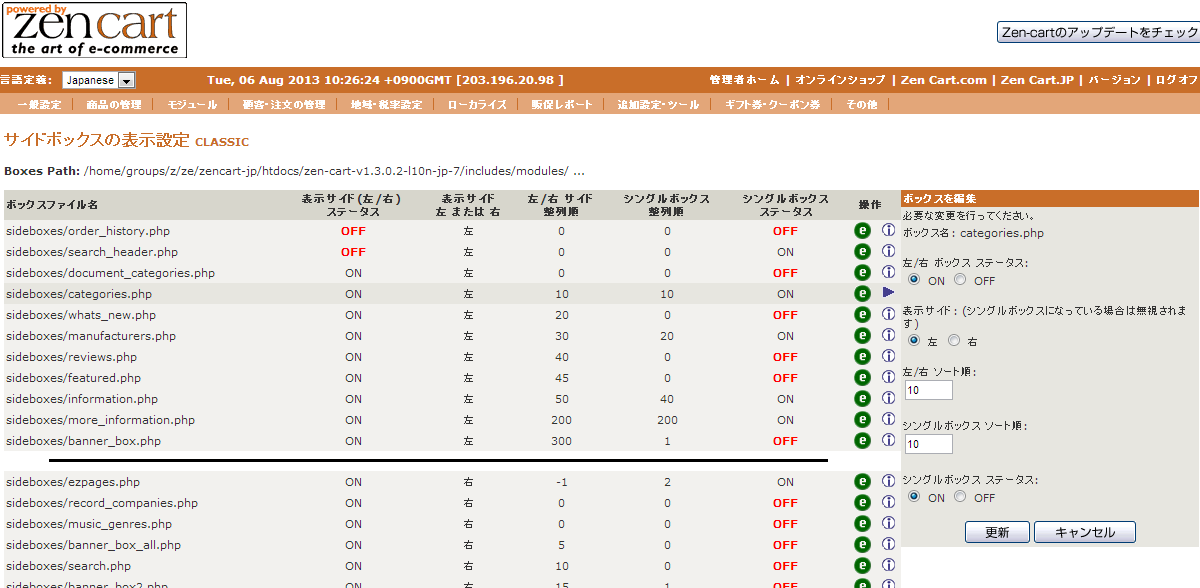Click the キャンセル button
The height and width of the screenshot is (588, 1200).
click(1084, 532)
